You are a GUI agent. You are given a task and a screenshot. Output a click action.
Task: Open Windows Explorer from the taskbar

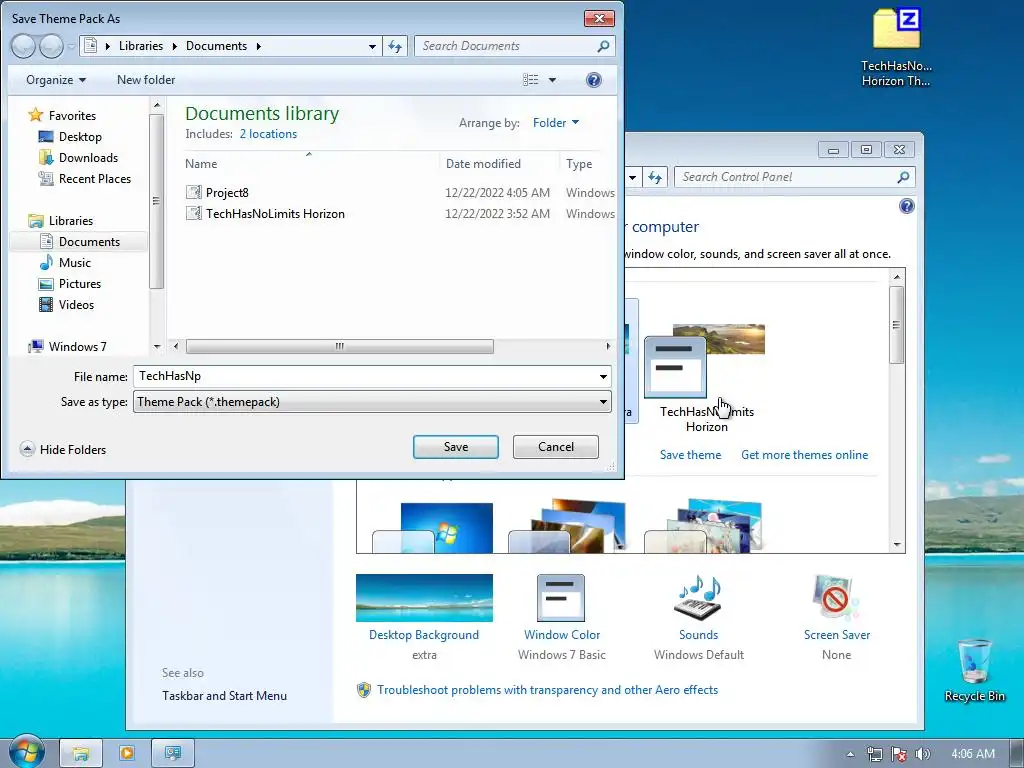click(80, 753)
